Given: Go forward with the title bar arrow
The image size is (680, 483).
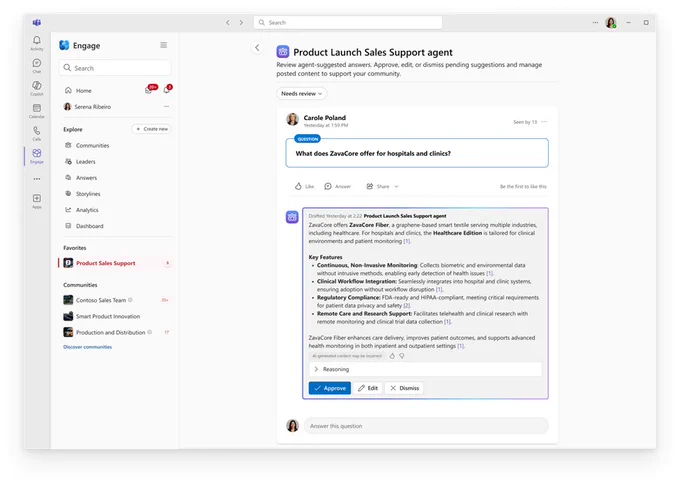Looking at the screenshot, I should 241,23.
